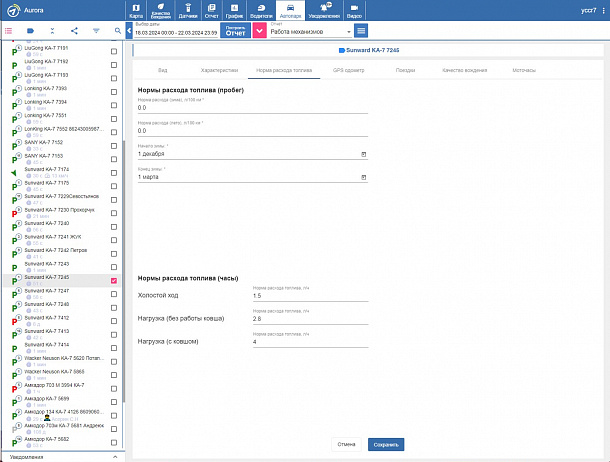Select the Норма расхода топлива tab
This screenshot has width=610, height=462.
click(284, 70)
